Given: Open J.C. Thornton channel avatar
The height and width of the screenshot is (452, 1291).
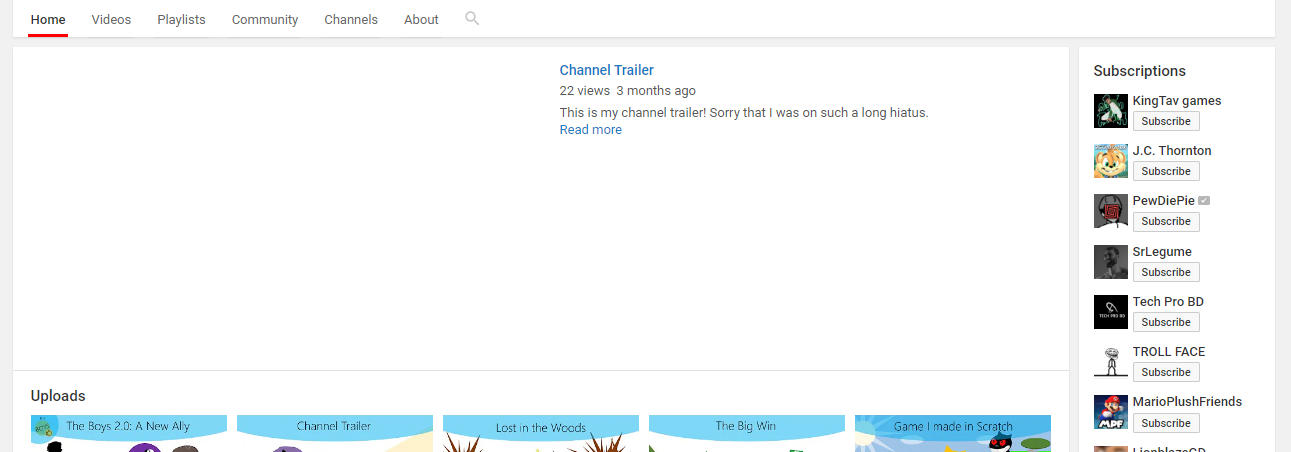Looking at the screenshot, I should 1110,161.
